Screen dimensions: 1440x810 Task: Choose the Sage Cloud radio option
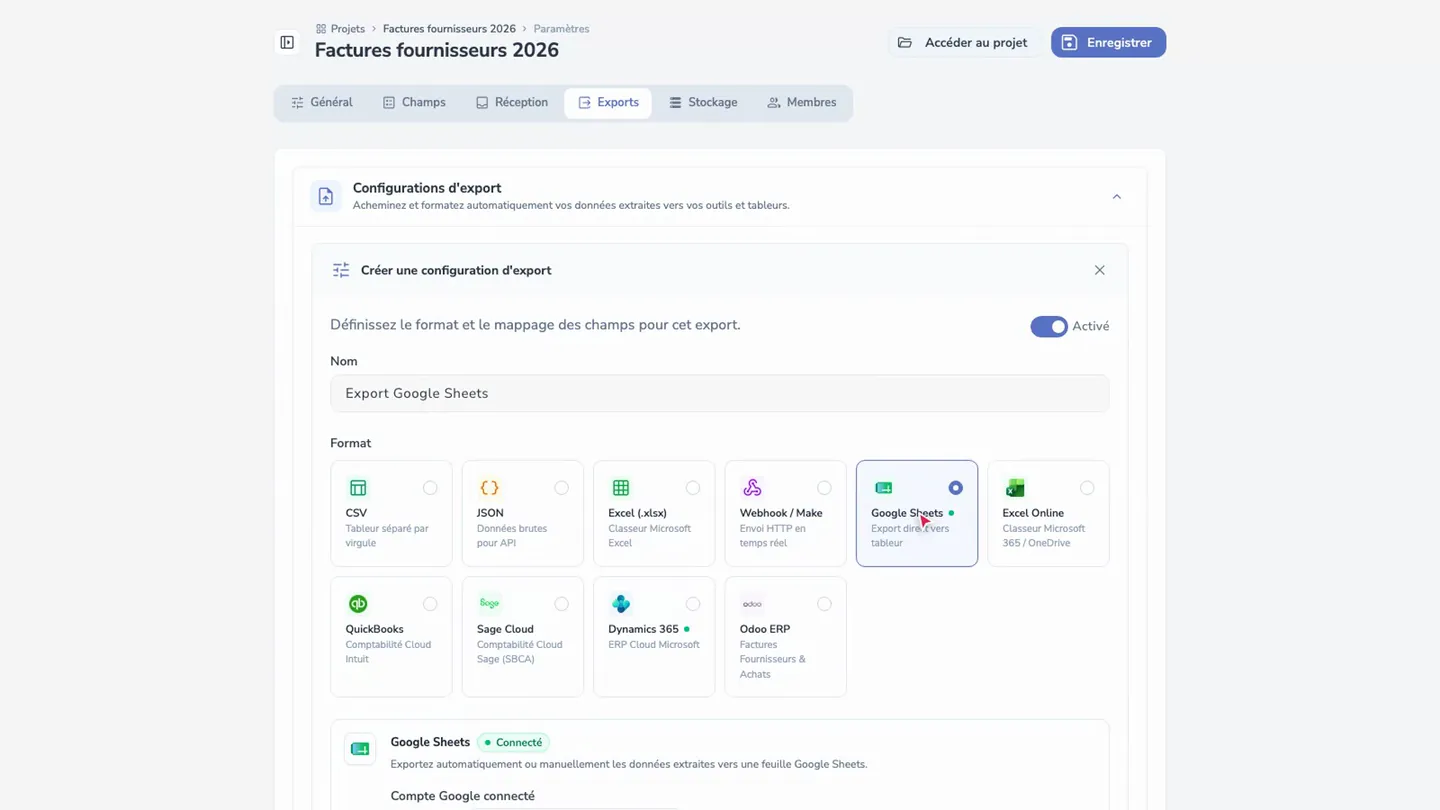click(561, 604)
